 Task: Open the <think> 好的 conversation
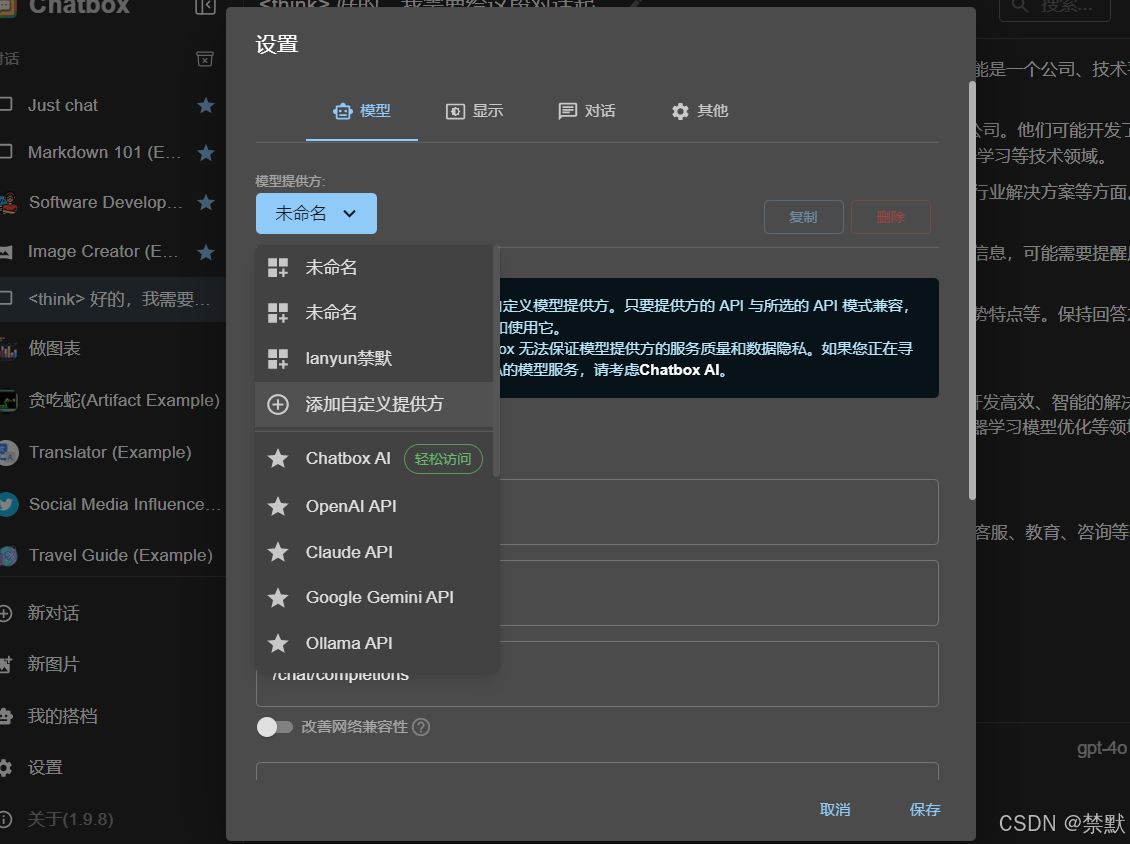click(112, 299)
